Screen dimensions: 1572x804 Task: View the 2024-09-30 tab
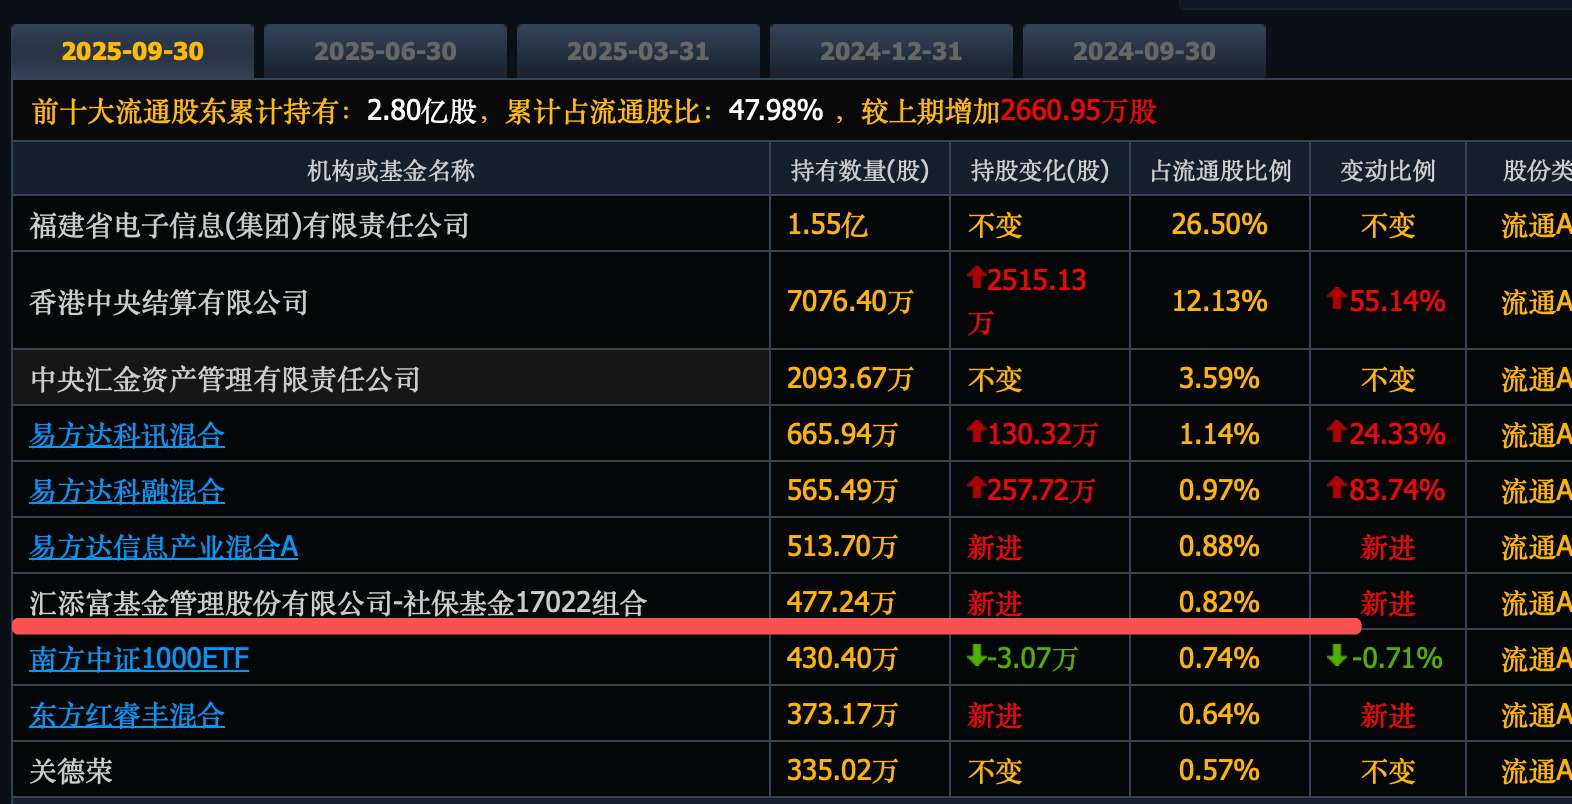(1144, 51)
